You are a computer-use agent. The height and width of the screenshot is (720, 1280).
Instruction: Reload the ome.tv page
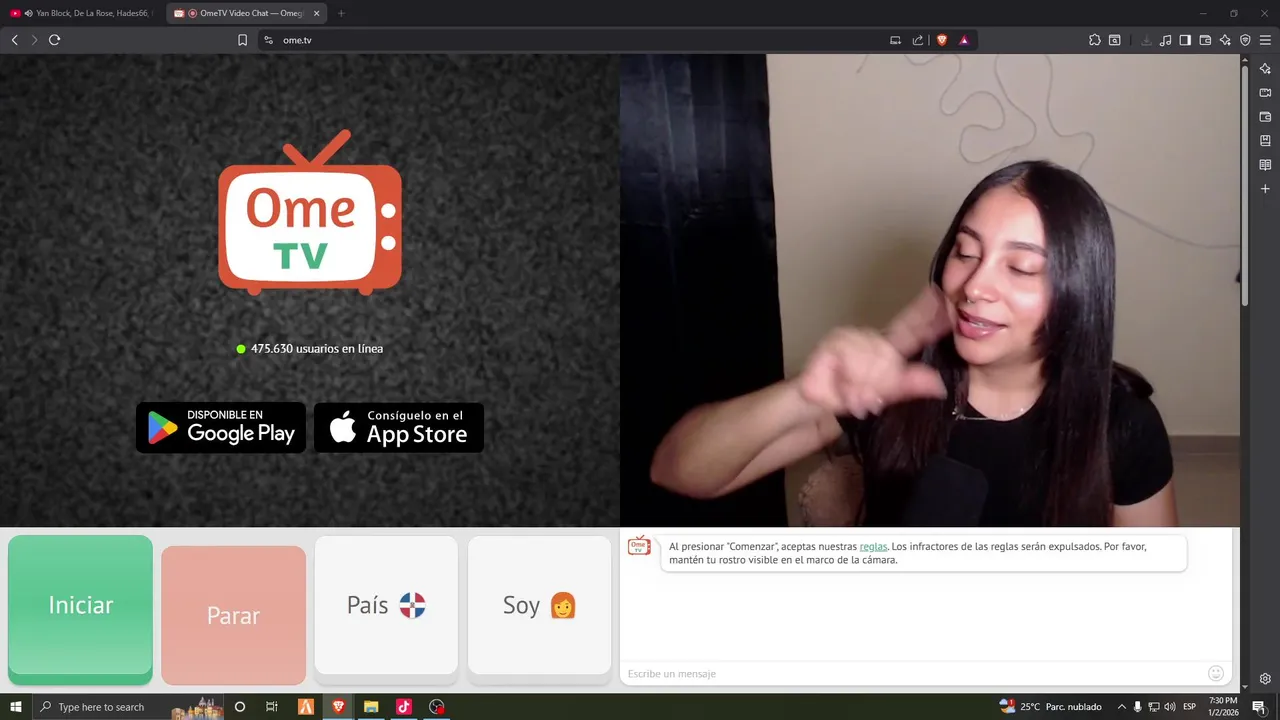[54, 40]
